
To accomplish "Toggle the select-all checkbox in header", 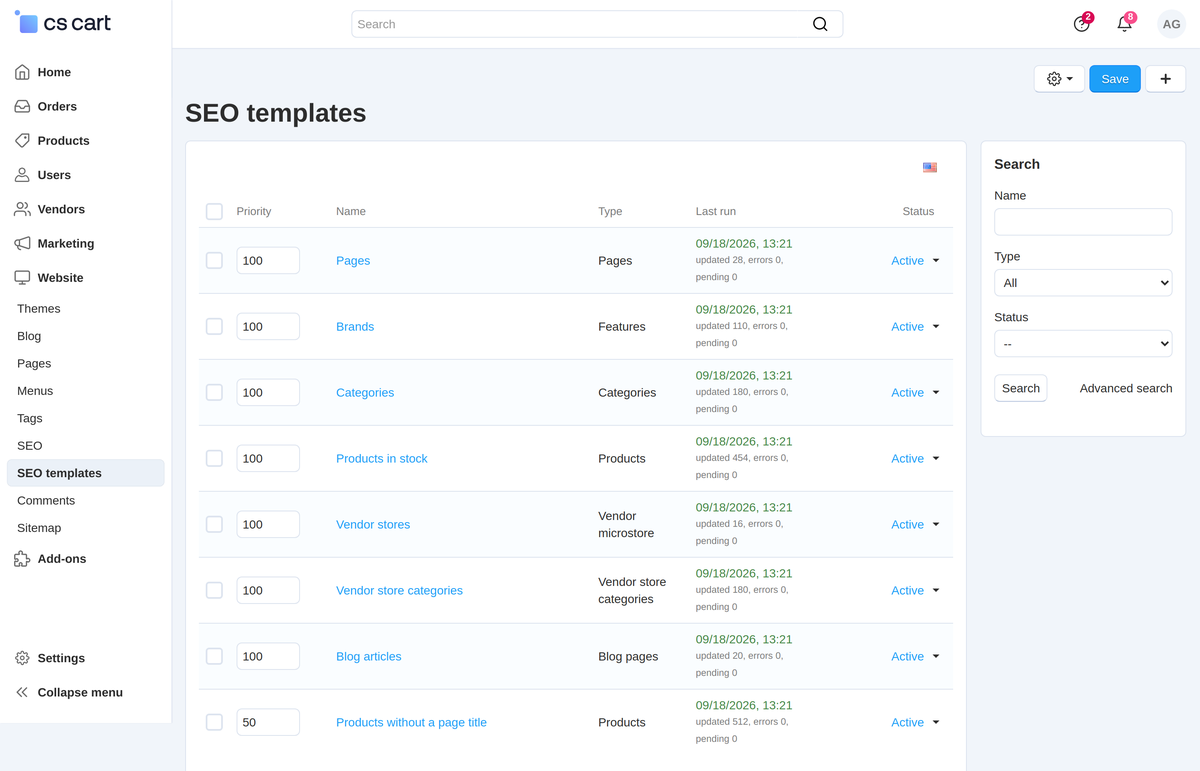I will 214,211.
